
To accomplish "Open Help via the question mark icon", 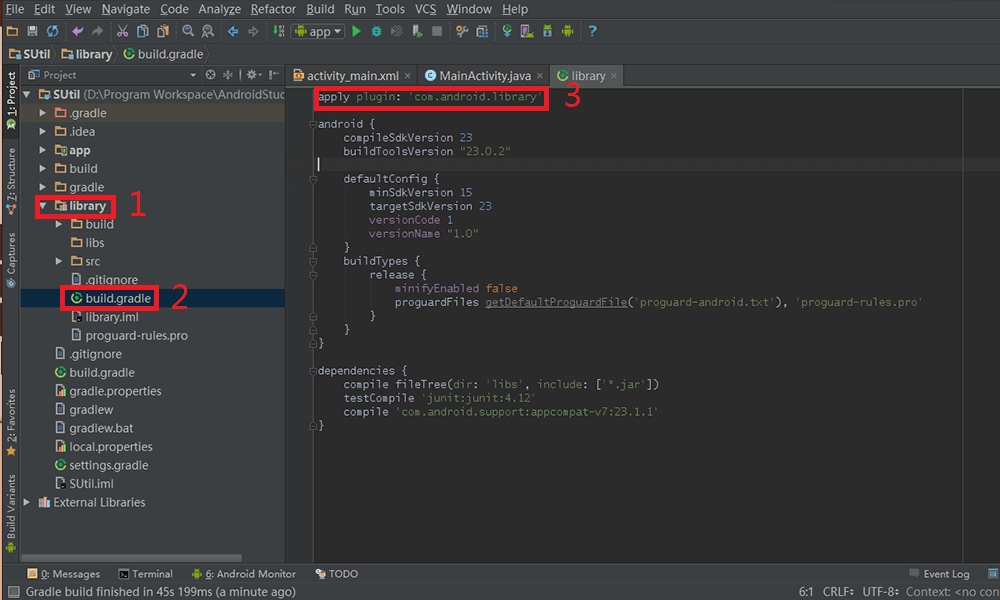I will pyautogui.click(x=592, y=32).
